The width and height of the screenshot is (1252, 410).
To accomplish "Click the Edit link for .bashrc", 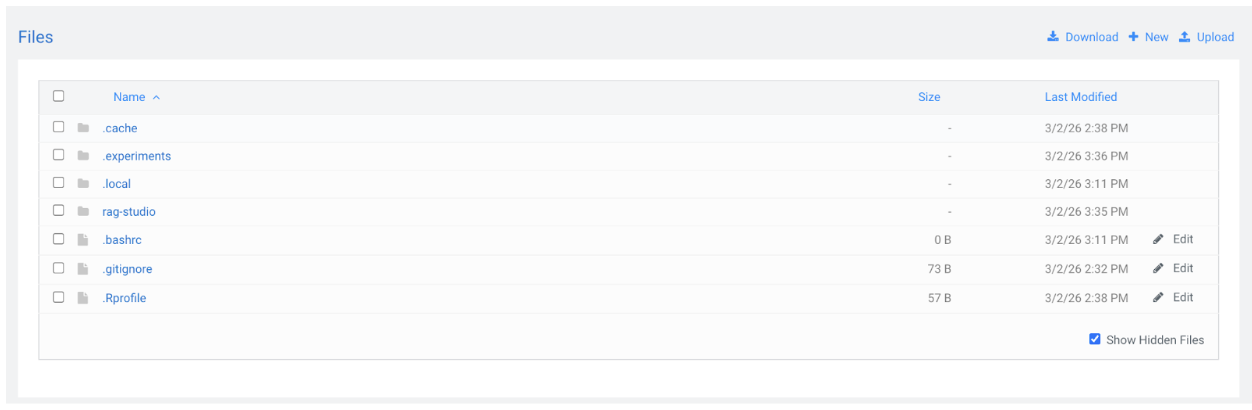I will [x=1183, y=239].
